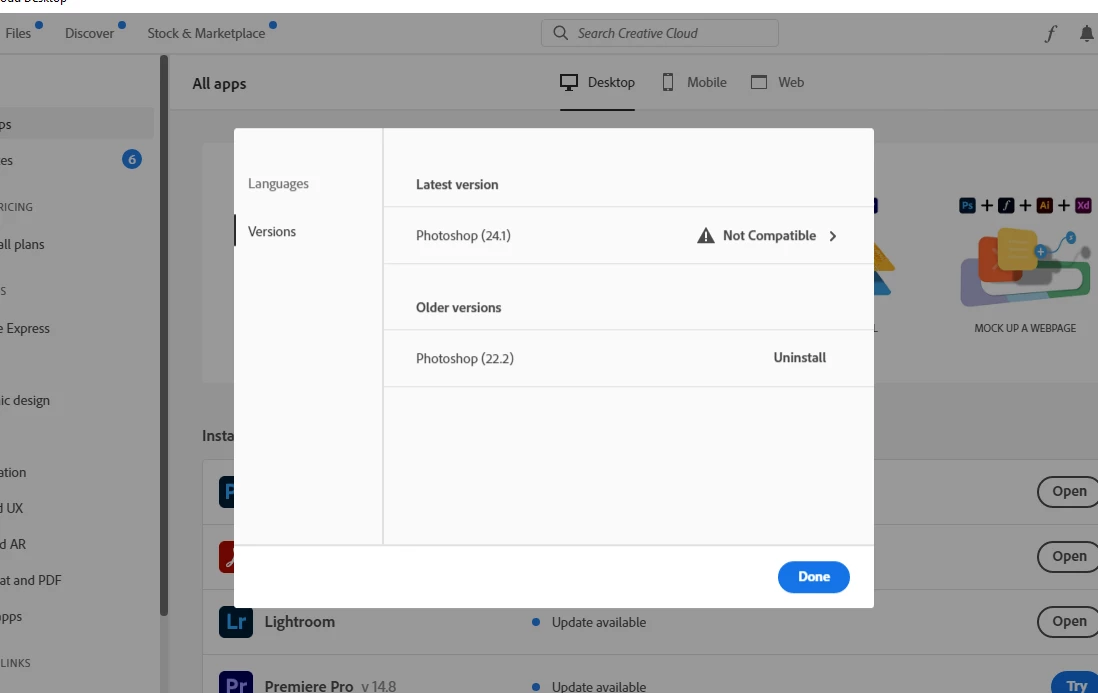1098x693 pixels.
Task: Click the Lightroom app icon
Action: (236, 621)
